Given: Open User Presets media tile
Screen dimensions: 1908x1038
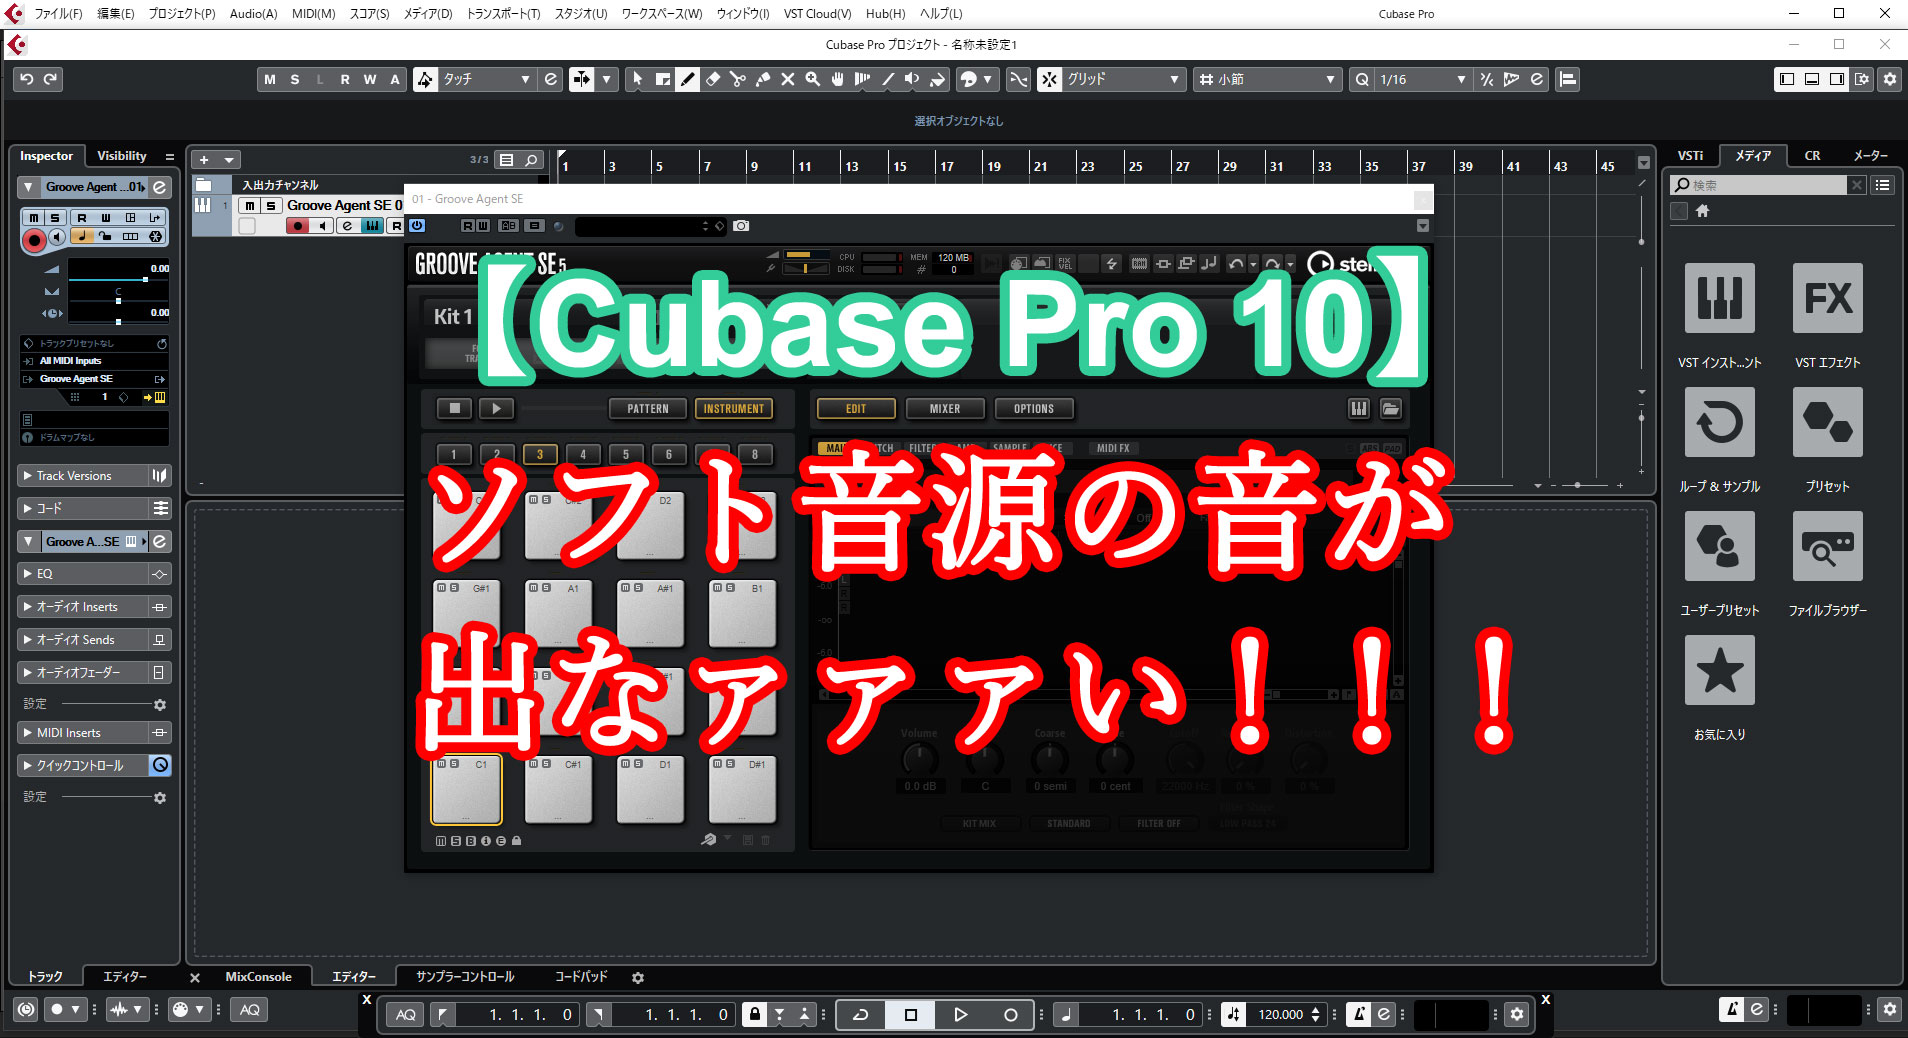Looking at the screenshot, I should (x=1719, y=546).
